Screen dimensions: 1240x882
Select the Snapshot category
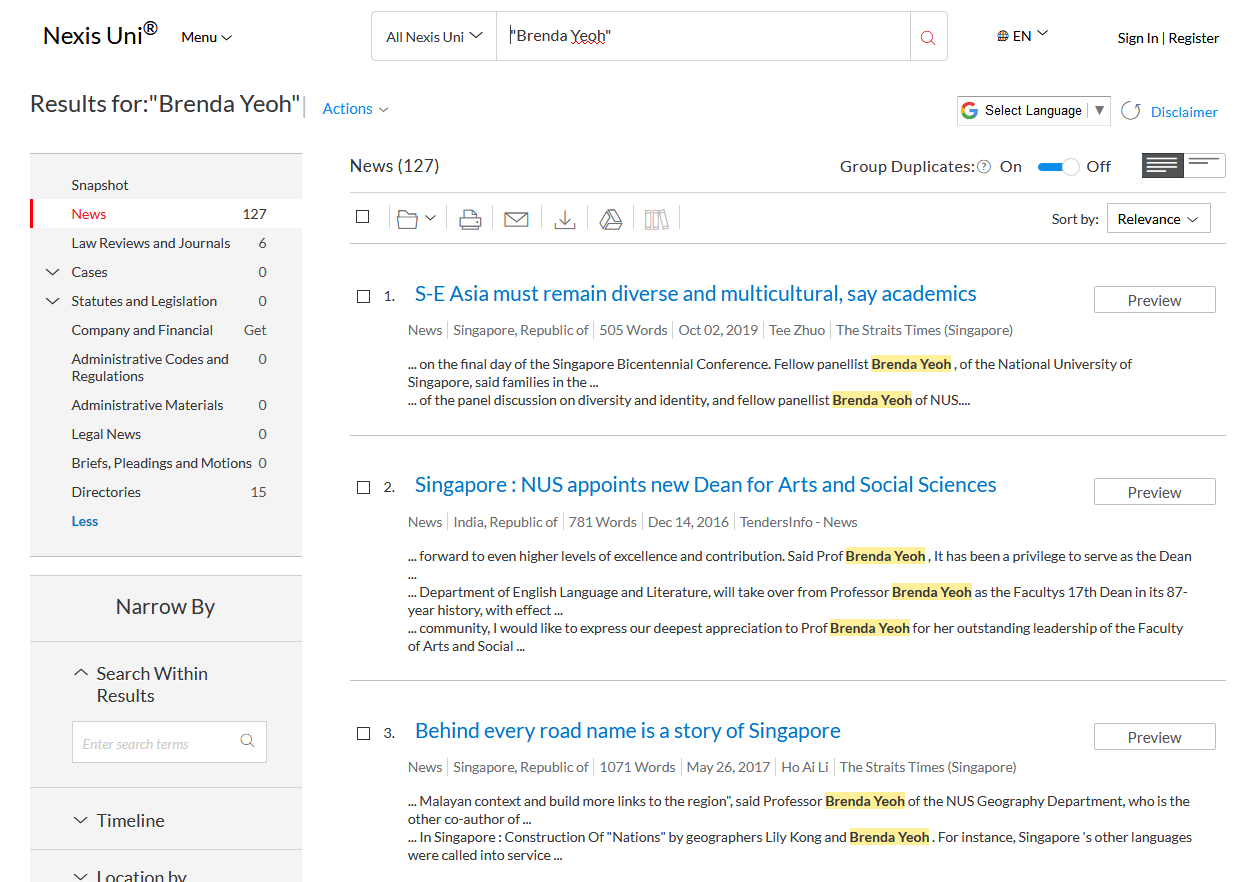(100, 185)
